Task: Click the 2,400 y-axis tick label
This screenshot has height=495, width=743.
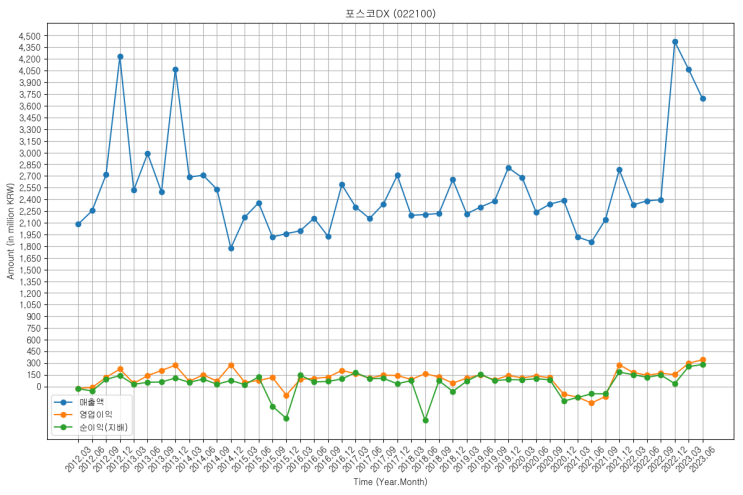Action: pos(29,199)
